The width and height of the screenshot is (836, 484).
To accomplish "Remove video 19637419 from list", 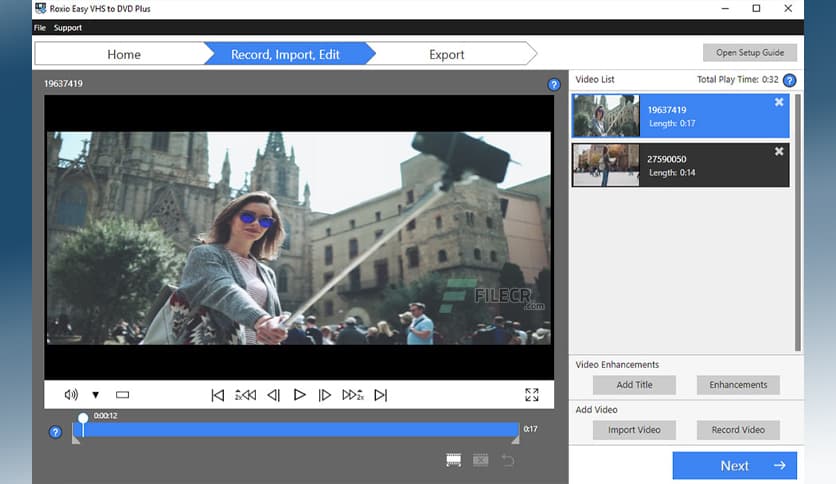I will (x=779, y=102).
